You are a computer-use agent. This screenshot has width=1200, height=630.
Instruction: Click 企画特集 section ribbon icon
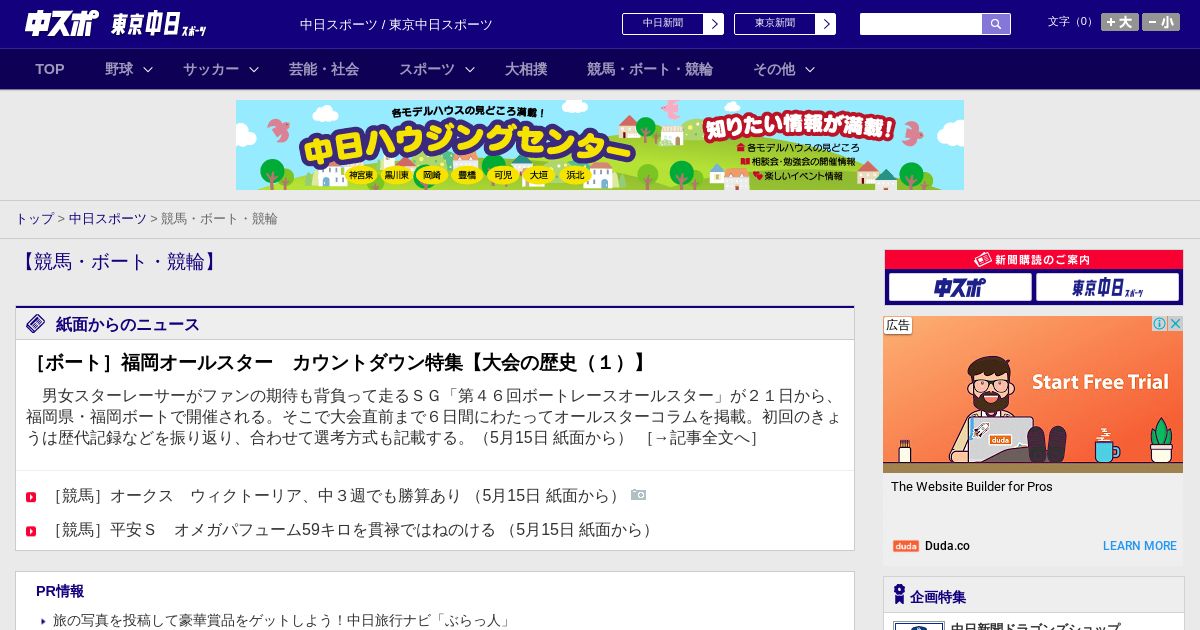(x=899, y=595)
